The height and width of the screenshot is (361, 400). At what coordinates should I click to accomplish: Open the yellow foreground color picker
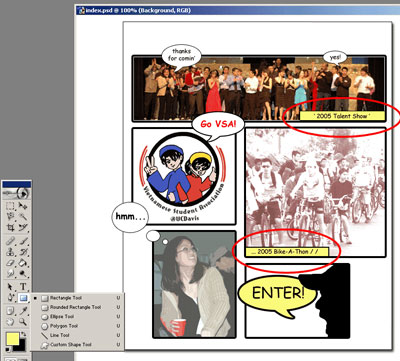coord(12,339)
